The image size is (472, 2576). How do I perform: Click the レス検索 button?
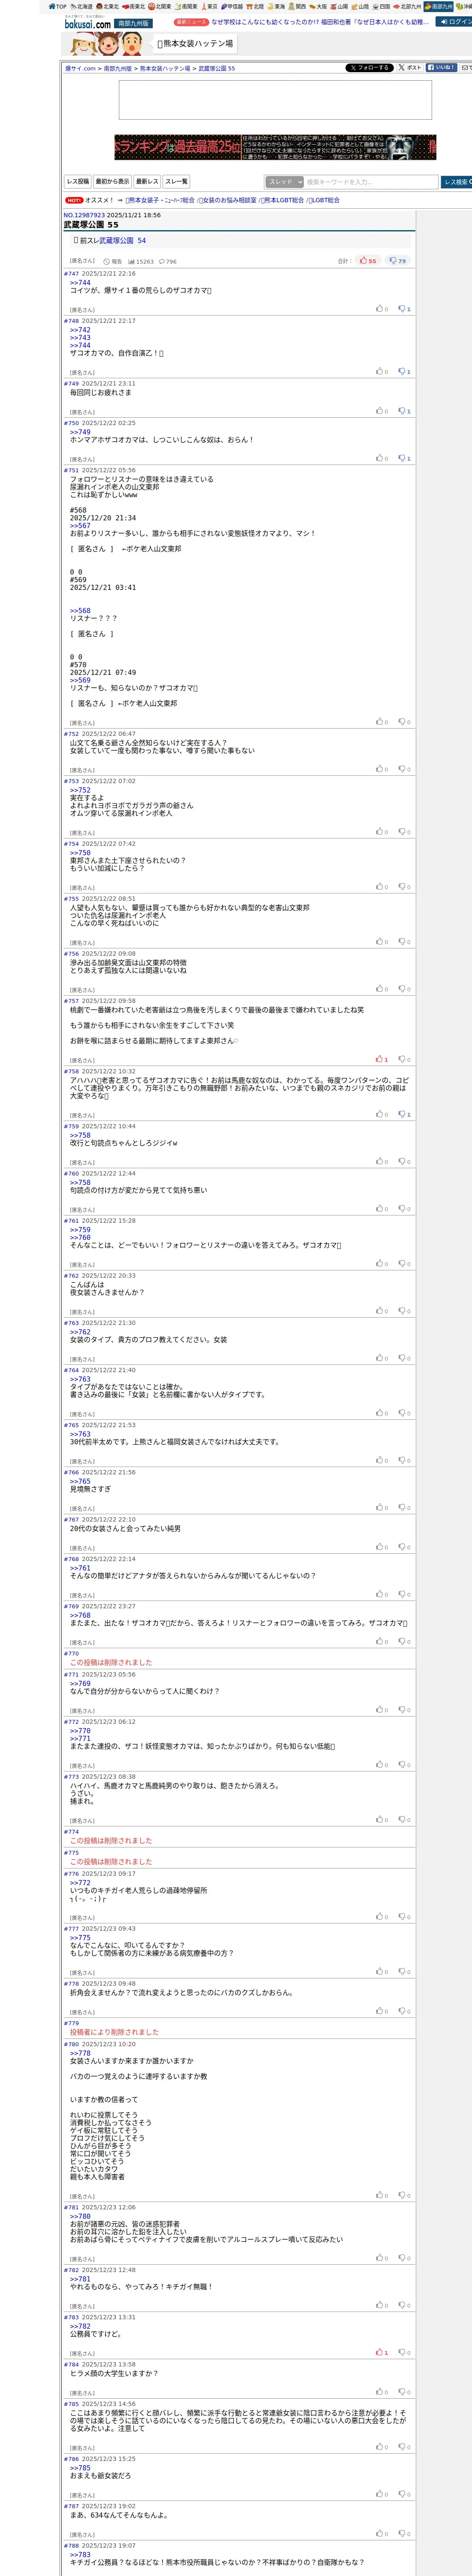456,182
